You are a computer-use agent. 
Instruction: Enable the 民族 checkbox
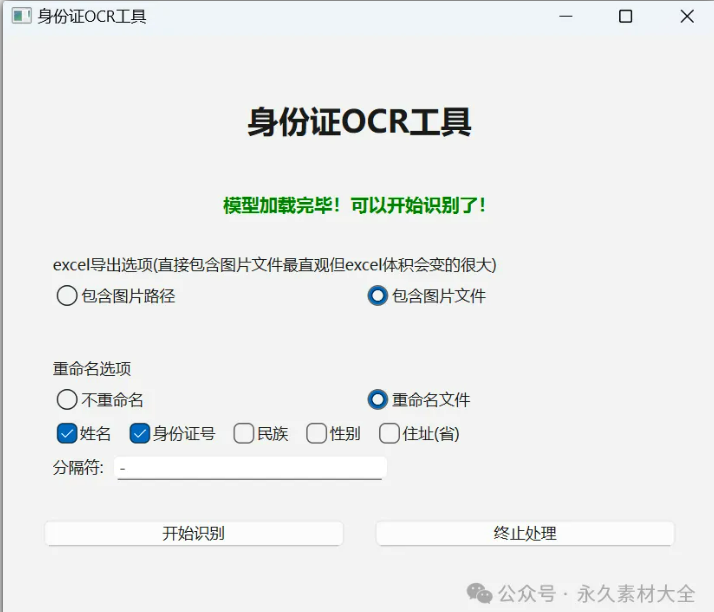click(x=243, y=434)
